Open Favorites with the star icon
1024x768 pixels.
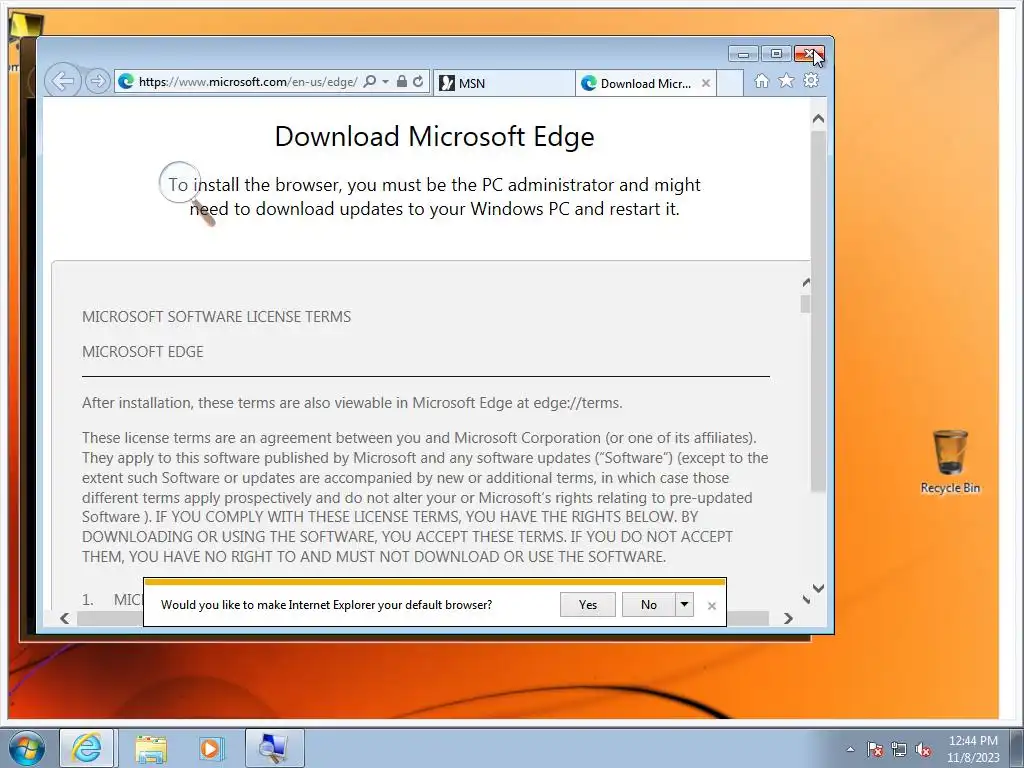pos(786,81)
